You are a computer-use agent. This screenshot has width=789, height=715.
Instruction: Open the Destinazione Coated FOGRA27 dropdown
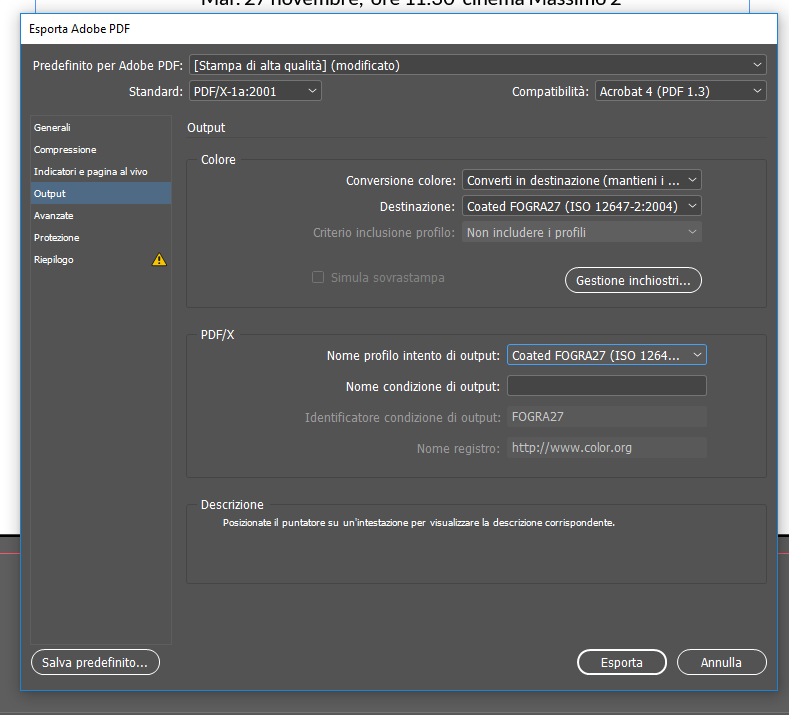click(582, 206)
